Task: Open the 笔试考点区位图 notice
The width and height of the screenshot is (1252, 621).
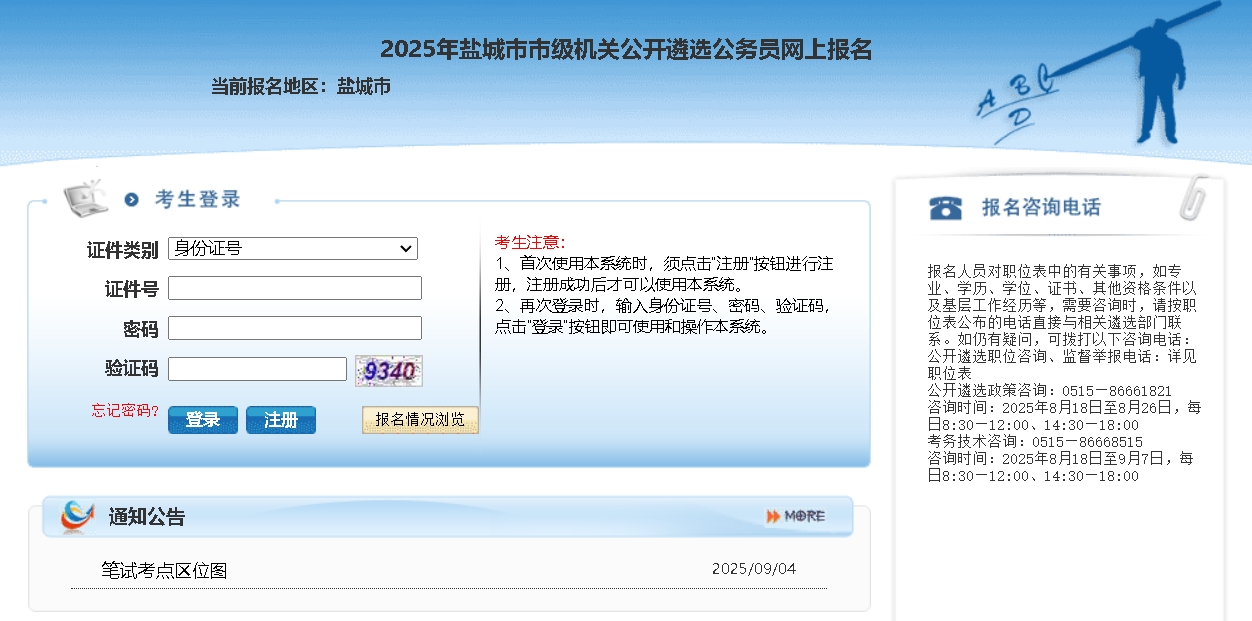Action: pos(164,570)
